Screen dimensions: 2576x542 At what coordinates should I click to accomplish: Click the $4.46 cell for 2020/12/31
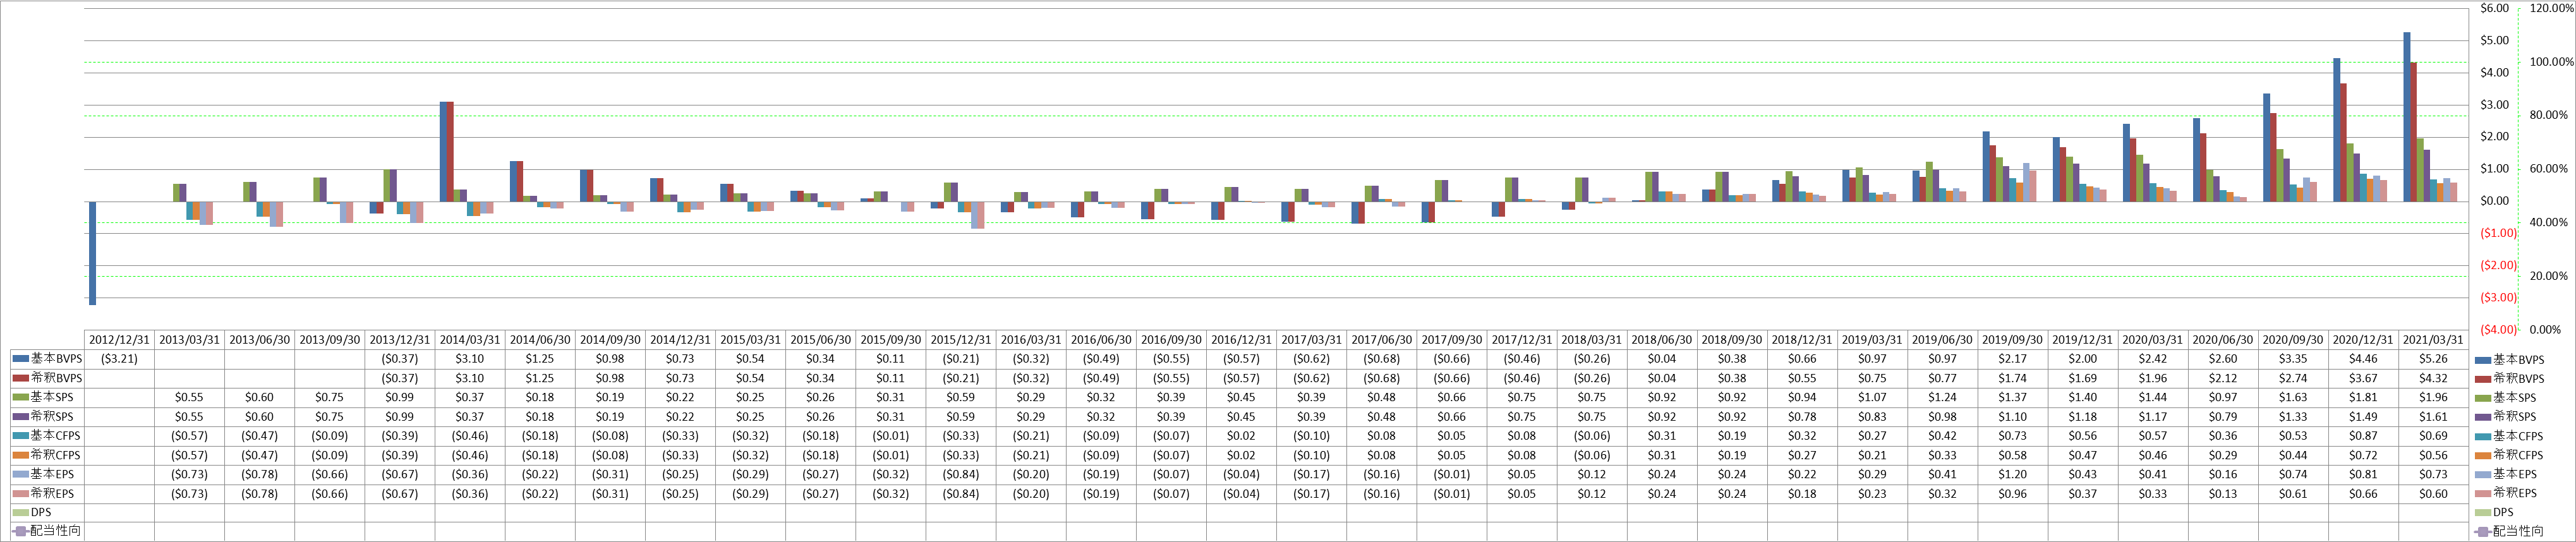click(2363, 359)
